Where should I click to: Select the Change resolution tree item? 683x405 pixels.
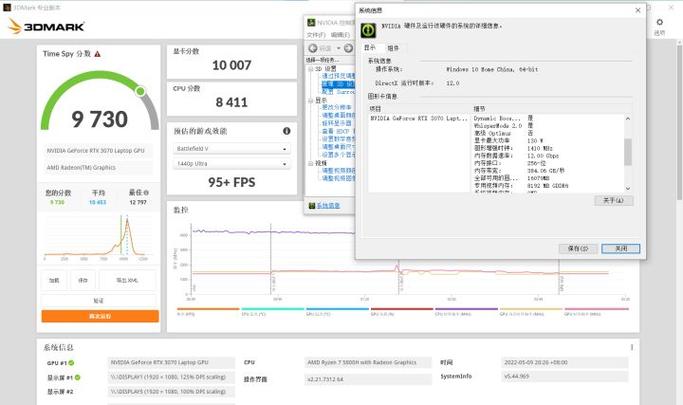[337, 107]
